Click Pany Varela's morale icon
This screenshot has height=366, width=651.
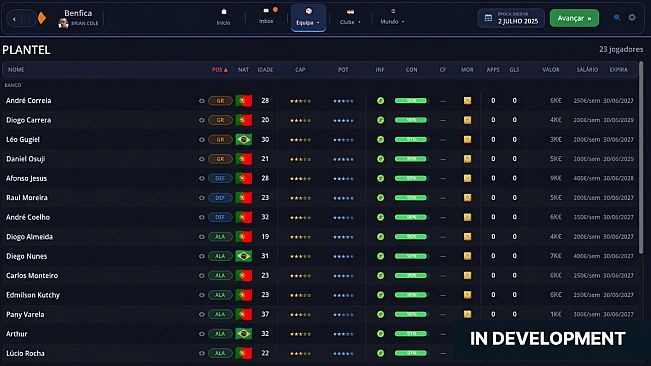[467, 314]
